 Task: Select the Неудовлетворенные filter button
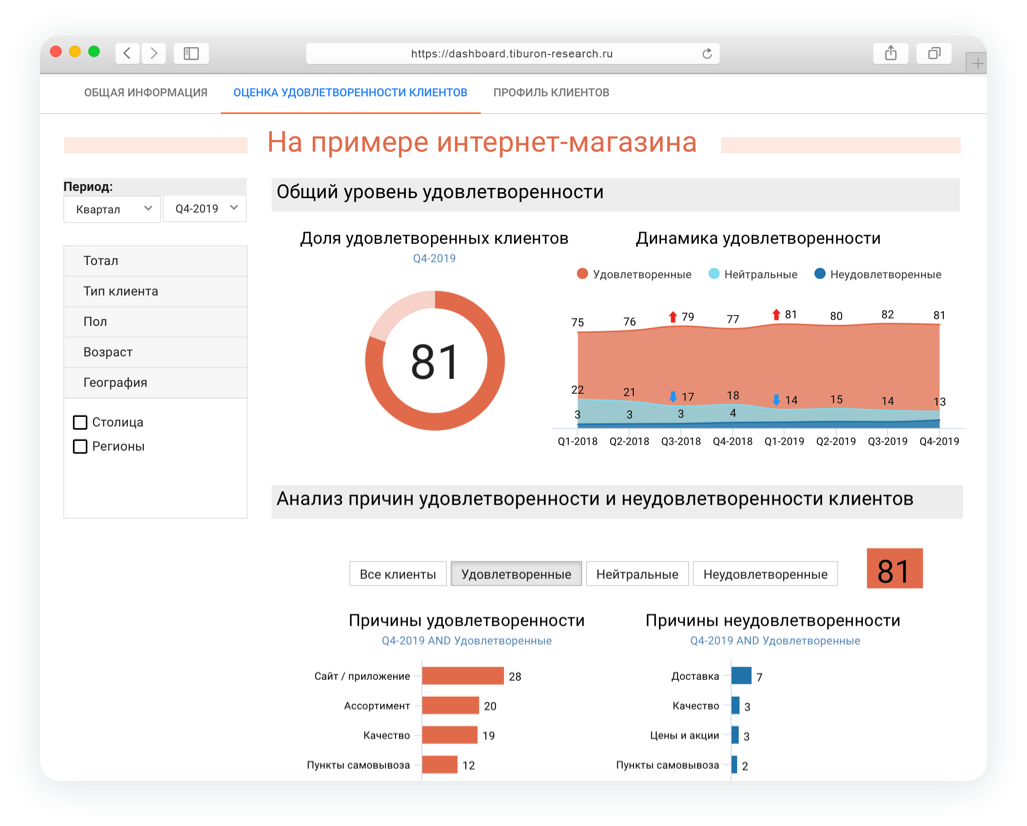coord(765,574)
